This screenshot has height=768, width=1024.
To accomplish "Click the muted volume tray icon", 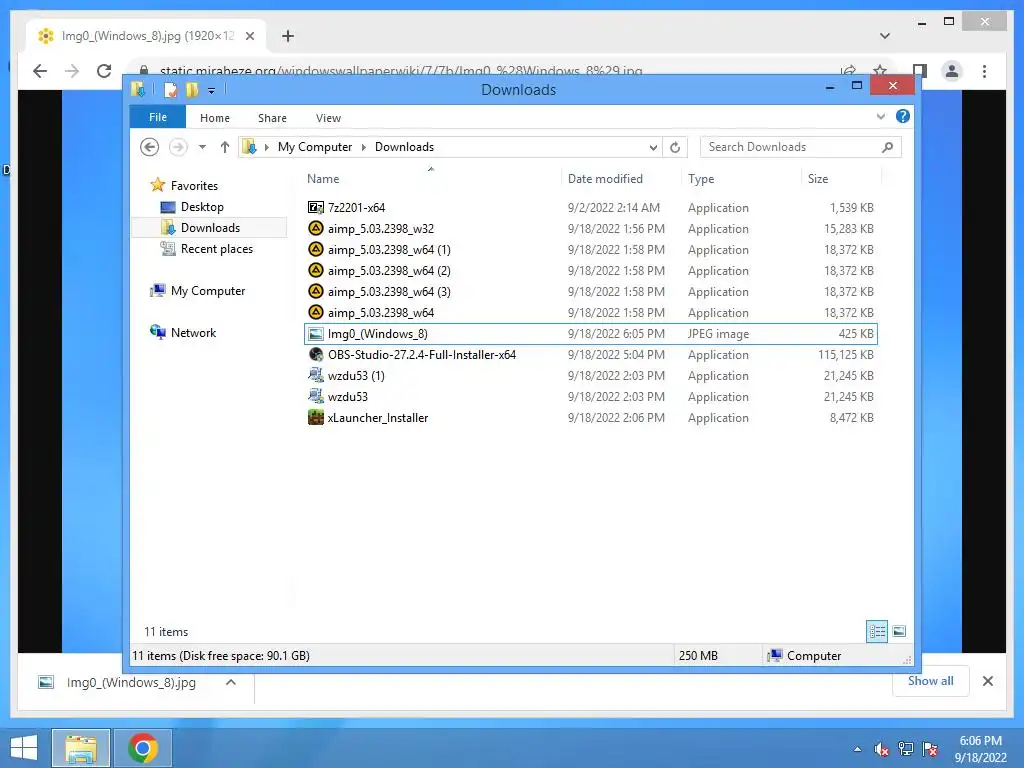I will point(881,749).
